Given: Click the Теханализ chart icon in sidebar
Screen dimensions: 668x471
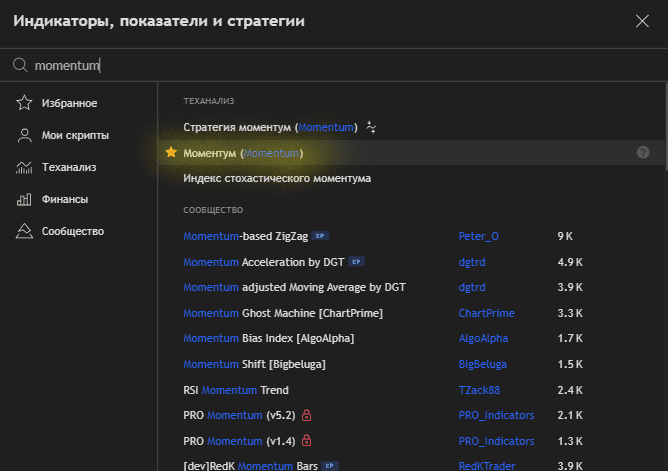Looking at the screenshot, I should (24, 167).
